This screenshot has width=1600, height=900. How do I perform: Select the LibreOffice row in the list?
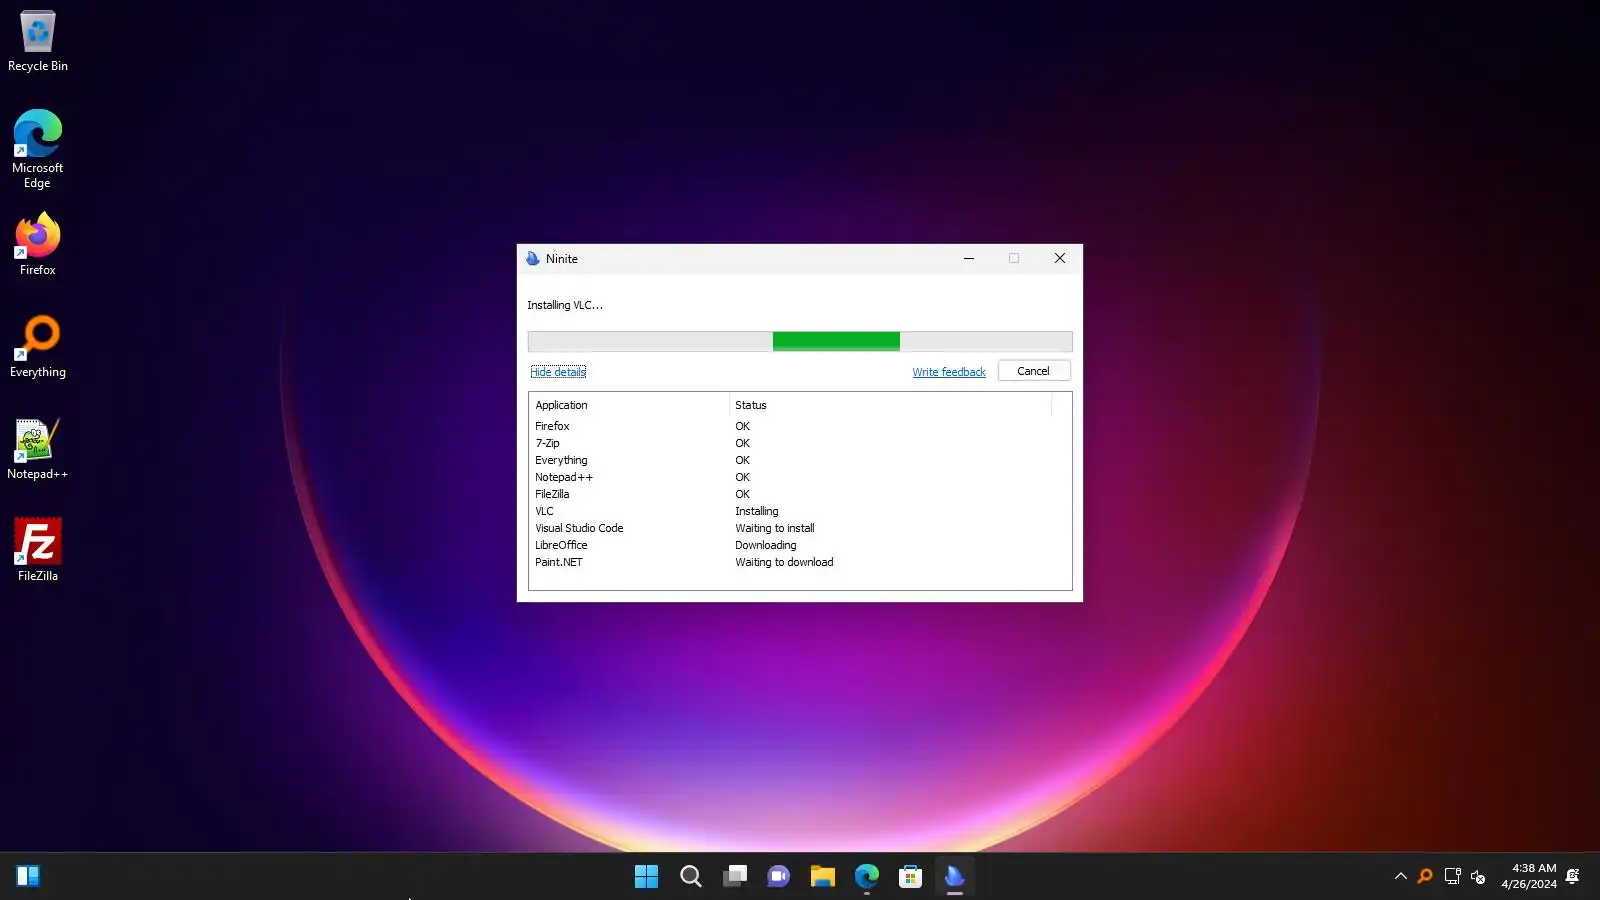pos(800,546)
